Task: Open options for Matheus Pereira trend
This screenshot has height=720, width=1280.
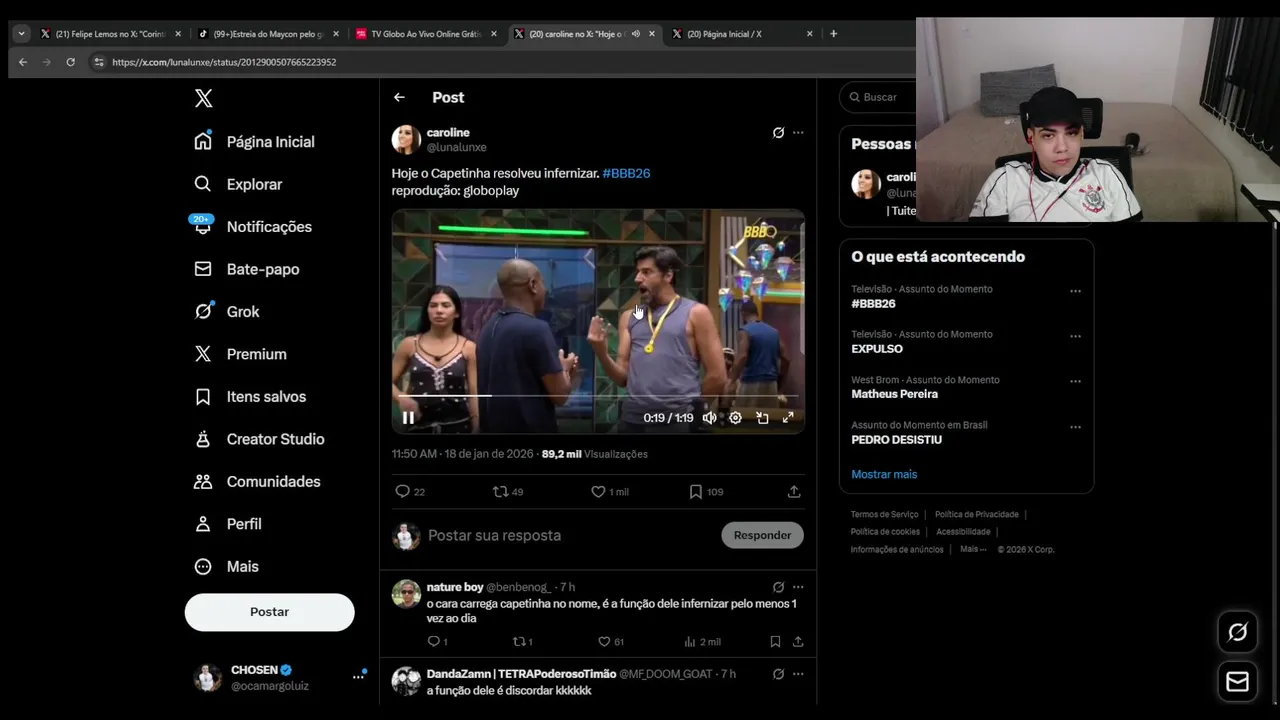Action: (1075, 381)
